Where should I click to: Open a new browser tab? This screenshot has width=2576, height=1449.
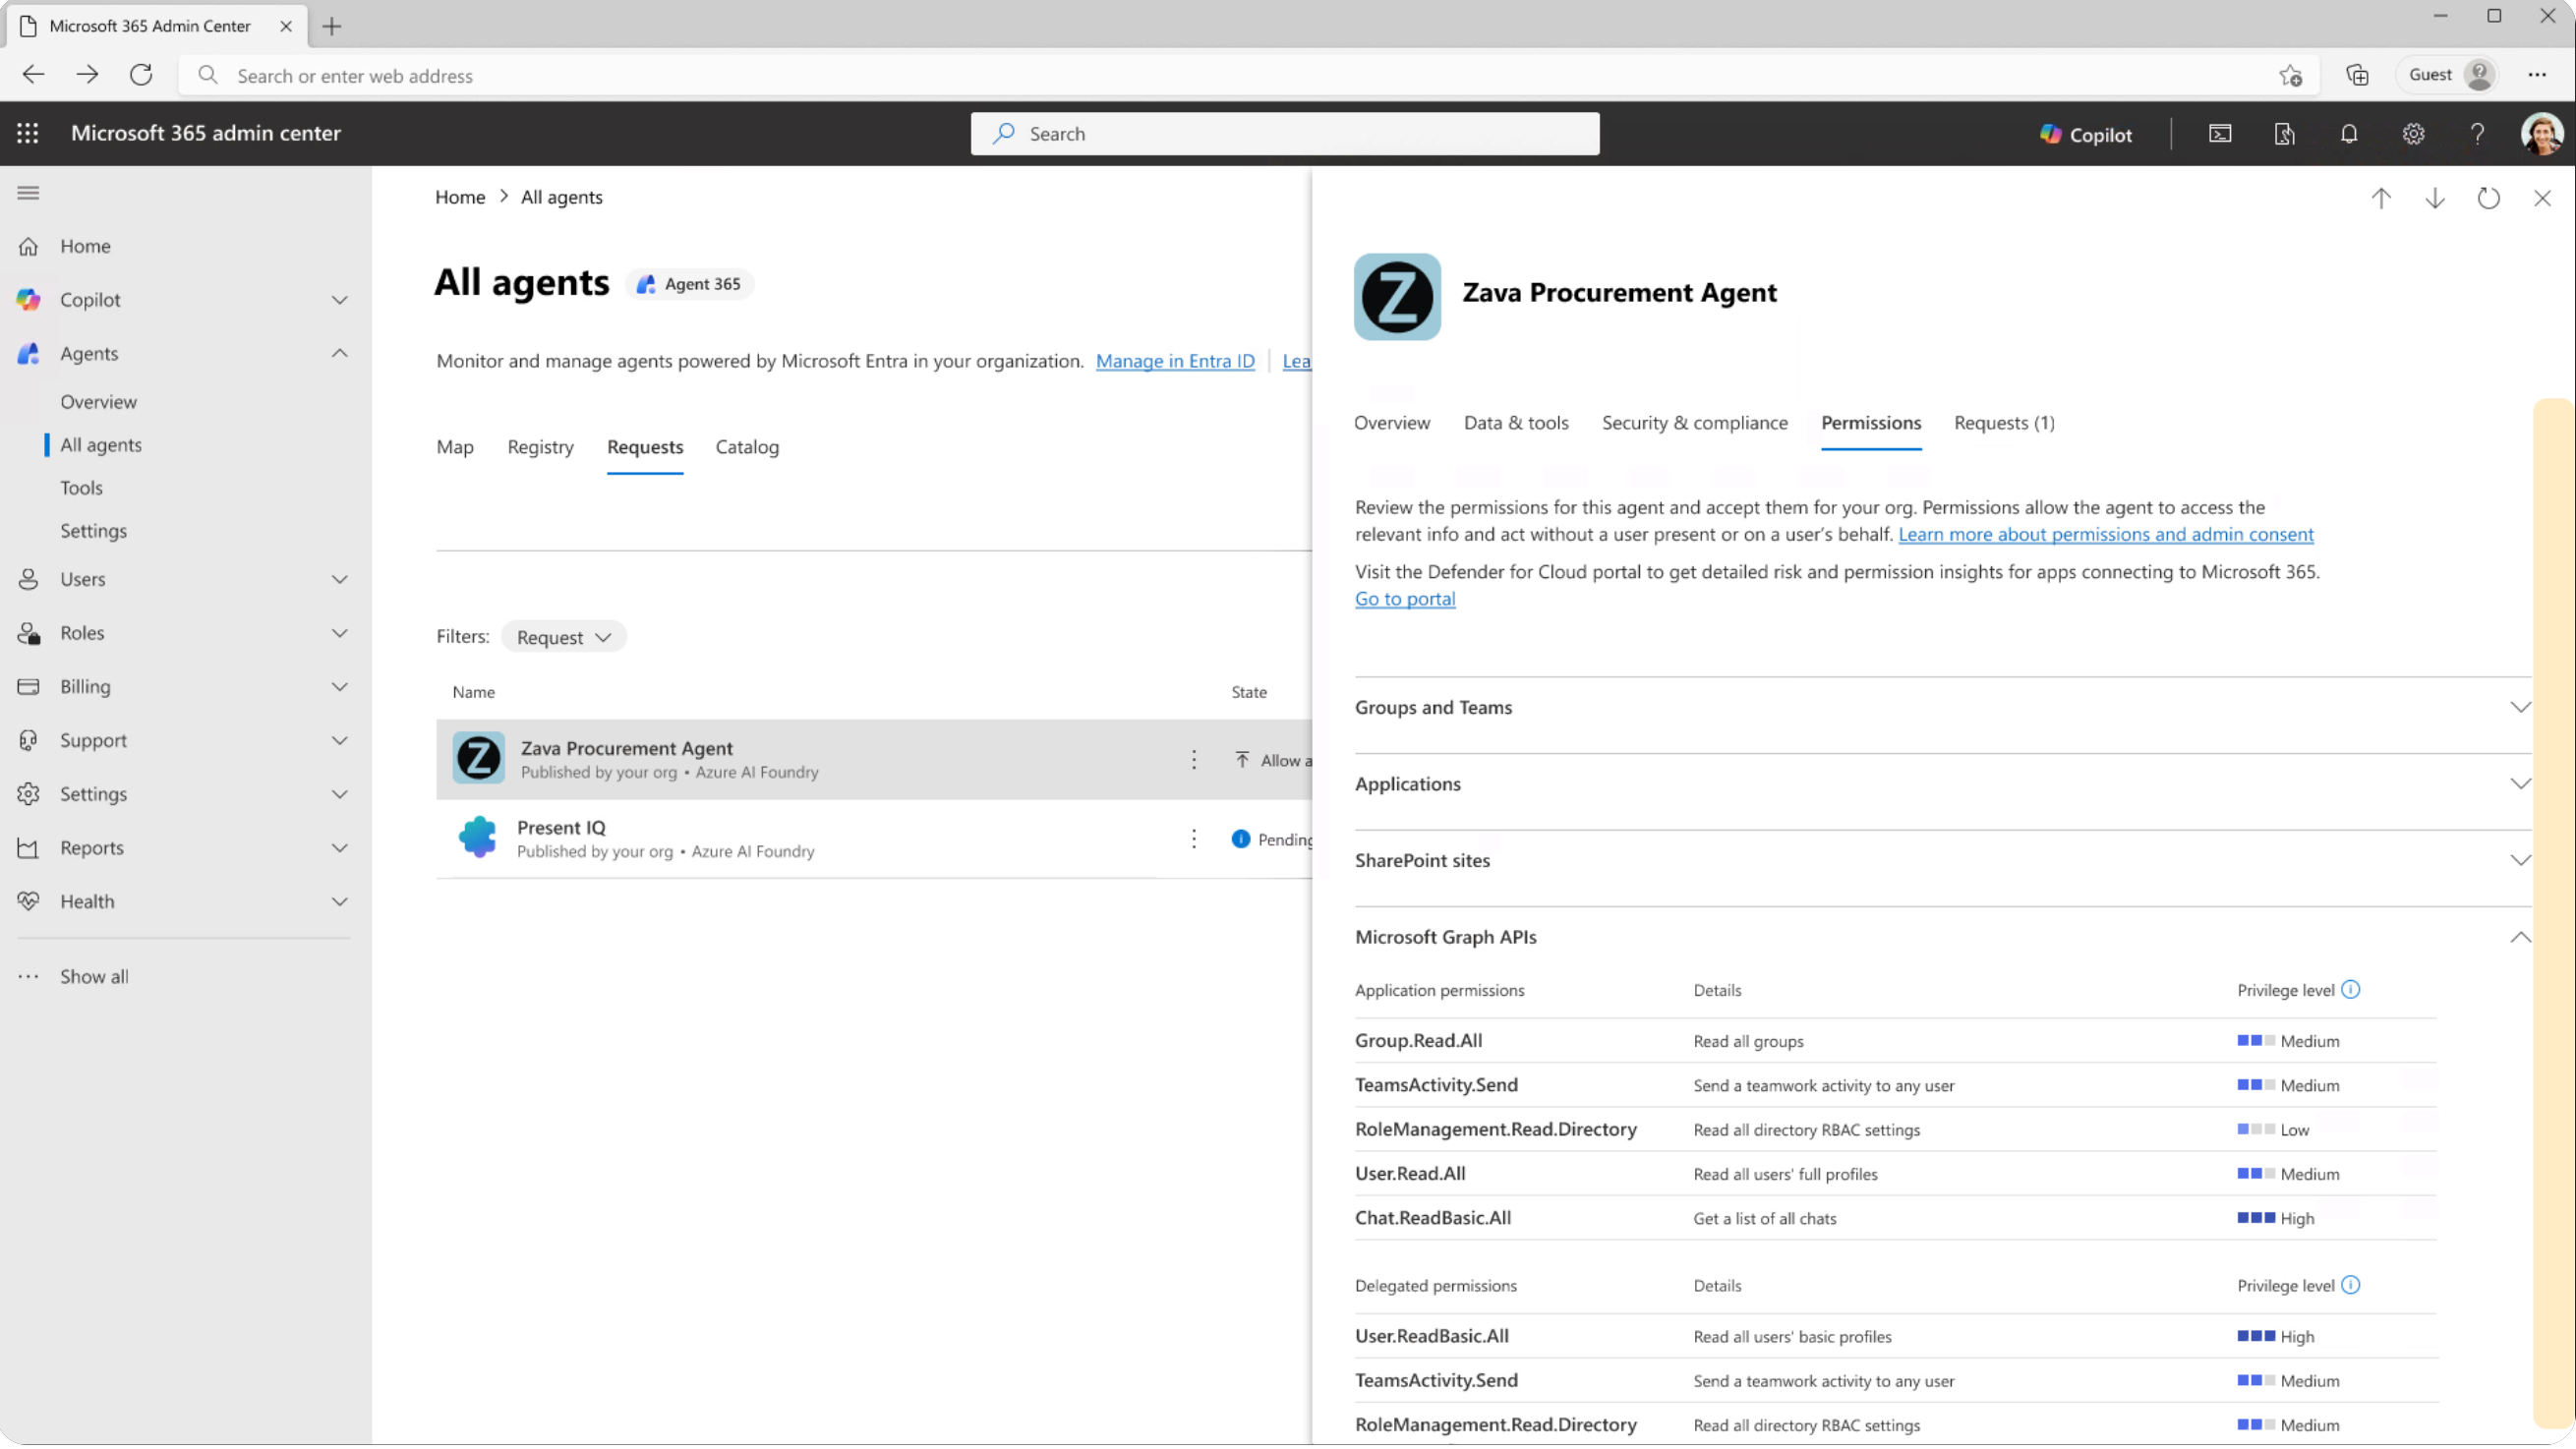click(x=332, y=26)
